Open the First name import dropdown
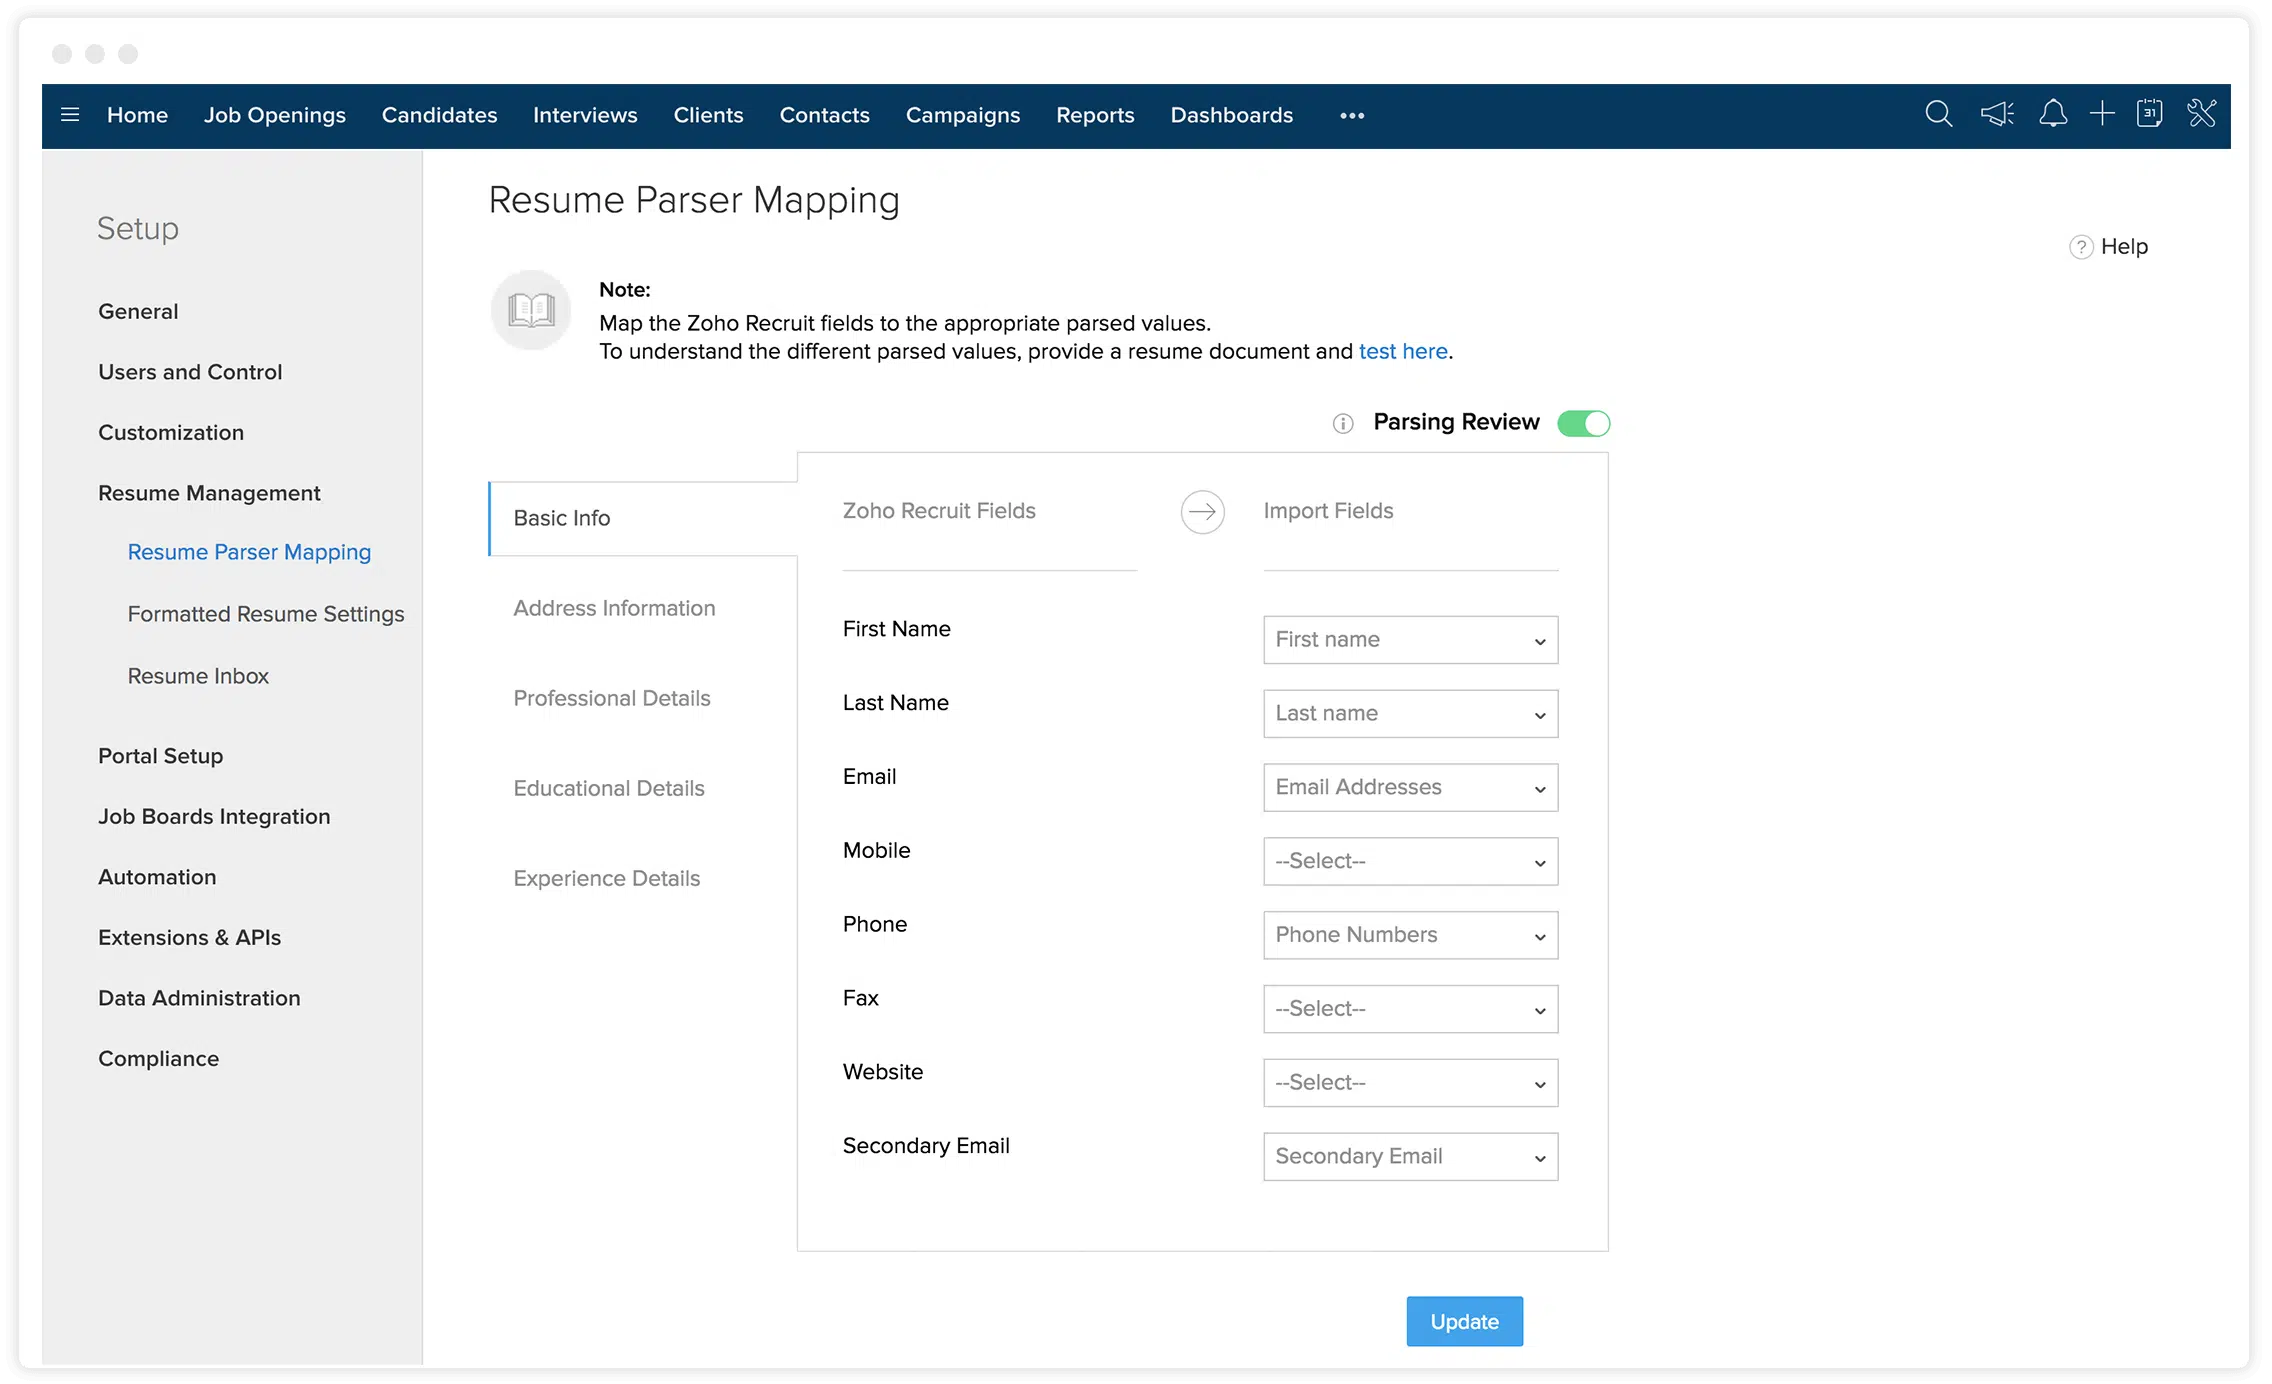 pyautogui.click(x=1410, y=640)
